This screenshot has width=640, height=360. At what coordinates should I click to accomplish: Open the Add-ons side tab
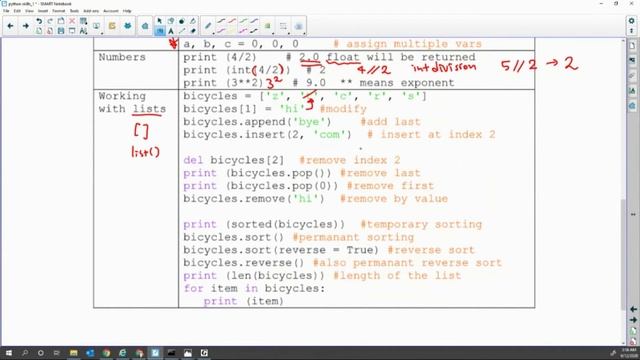coord(632,106)
